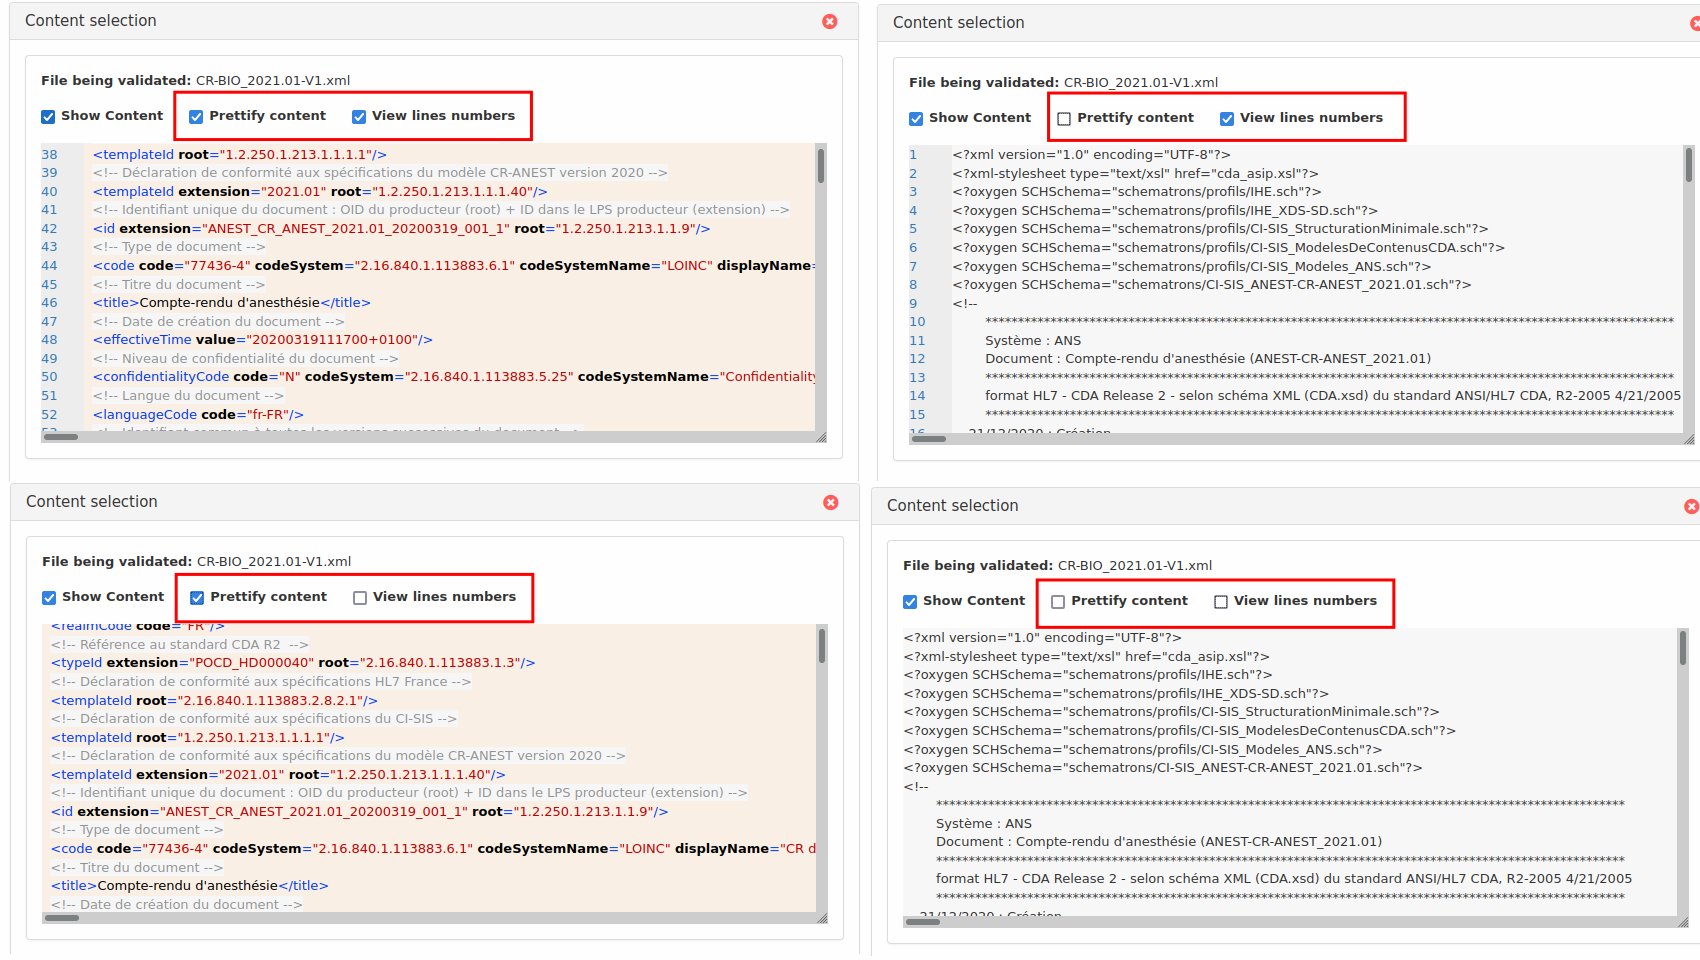Click vertical scrollbar thumb in bottom-right code area

pos(1683,648)
